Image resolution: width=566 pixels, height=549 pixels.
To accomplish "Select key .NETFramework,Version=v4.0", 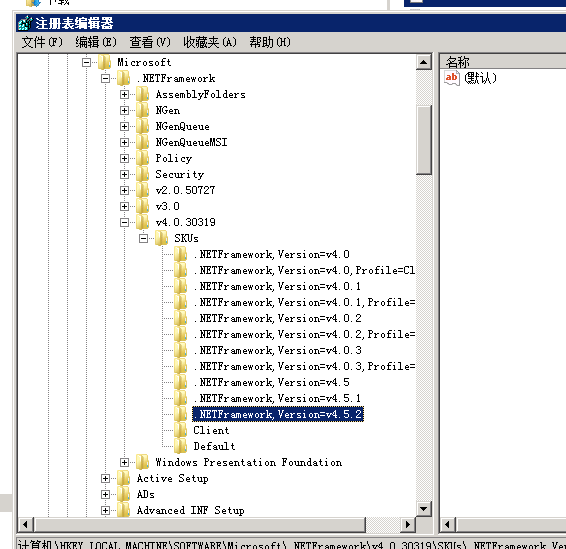I will click(271, 254).
